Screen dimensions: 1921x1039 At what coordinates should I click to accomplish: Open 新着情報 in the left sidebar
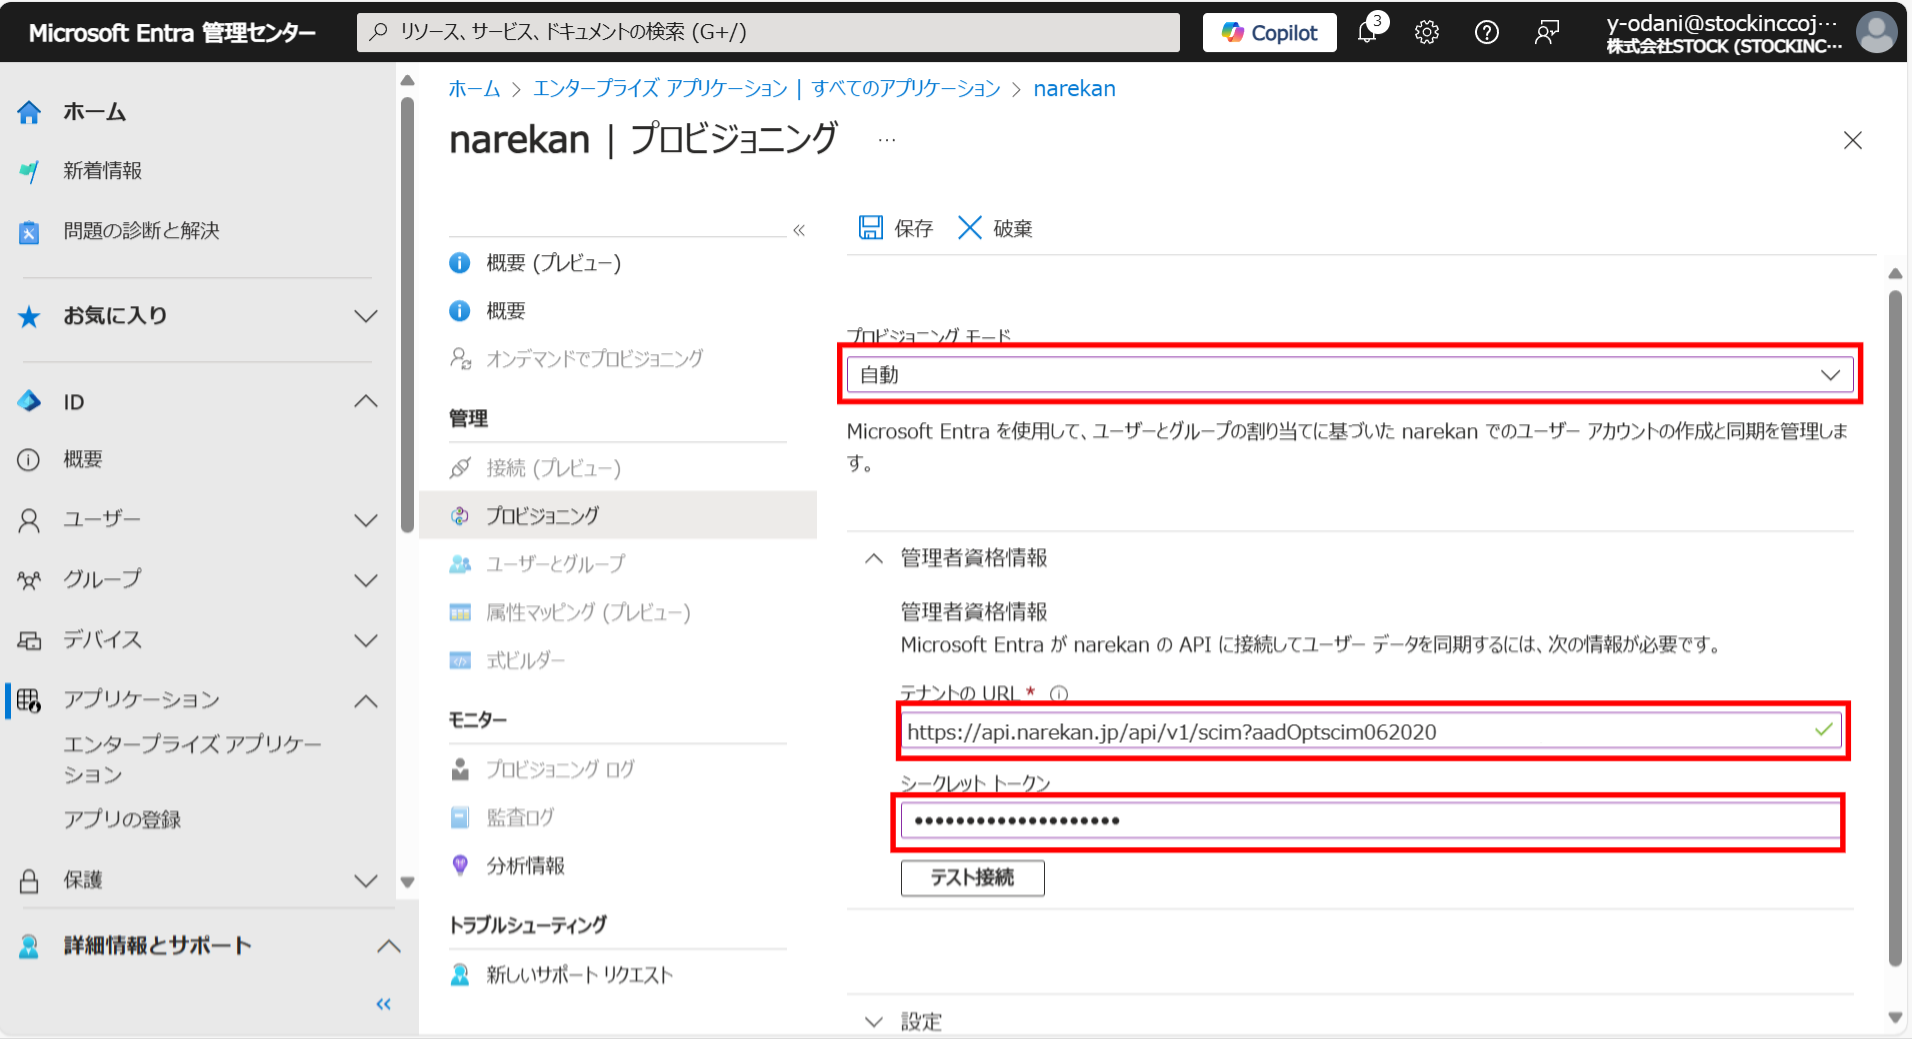pyautogui.click(x=102, y=171)
